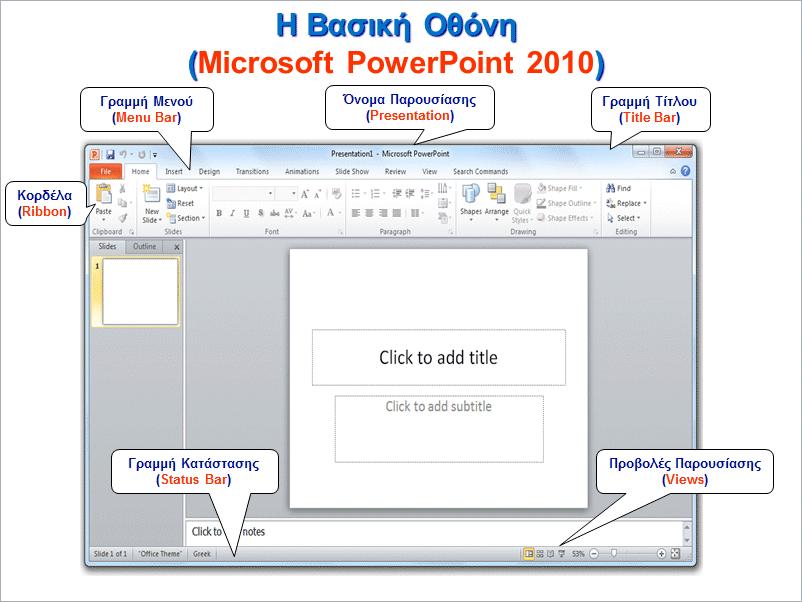Screen dimensions: 802x602
Task: Switch to the Slide Show tab
Action: pos(352,171)
